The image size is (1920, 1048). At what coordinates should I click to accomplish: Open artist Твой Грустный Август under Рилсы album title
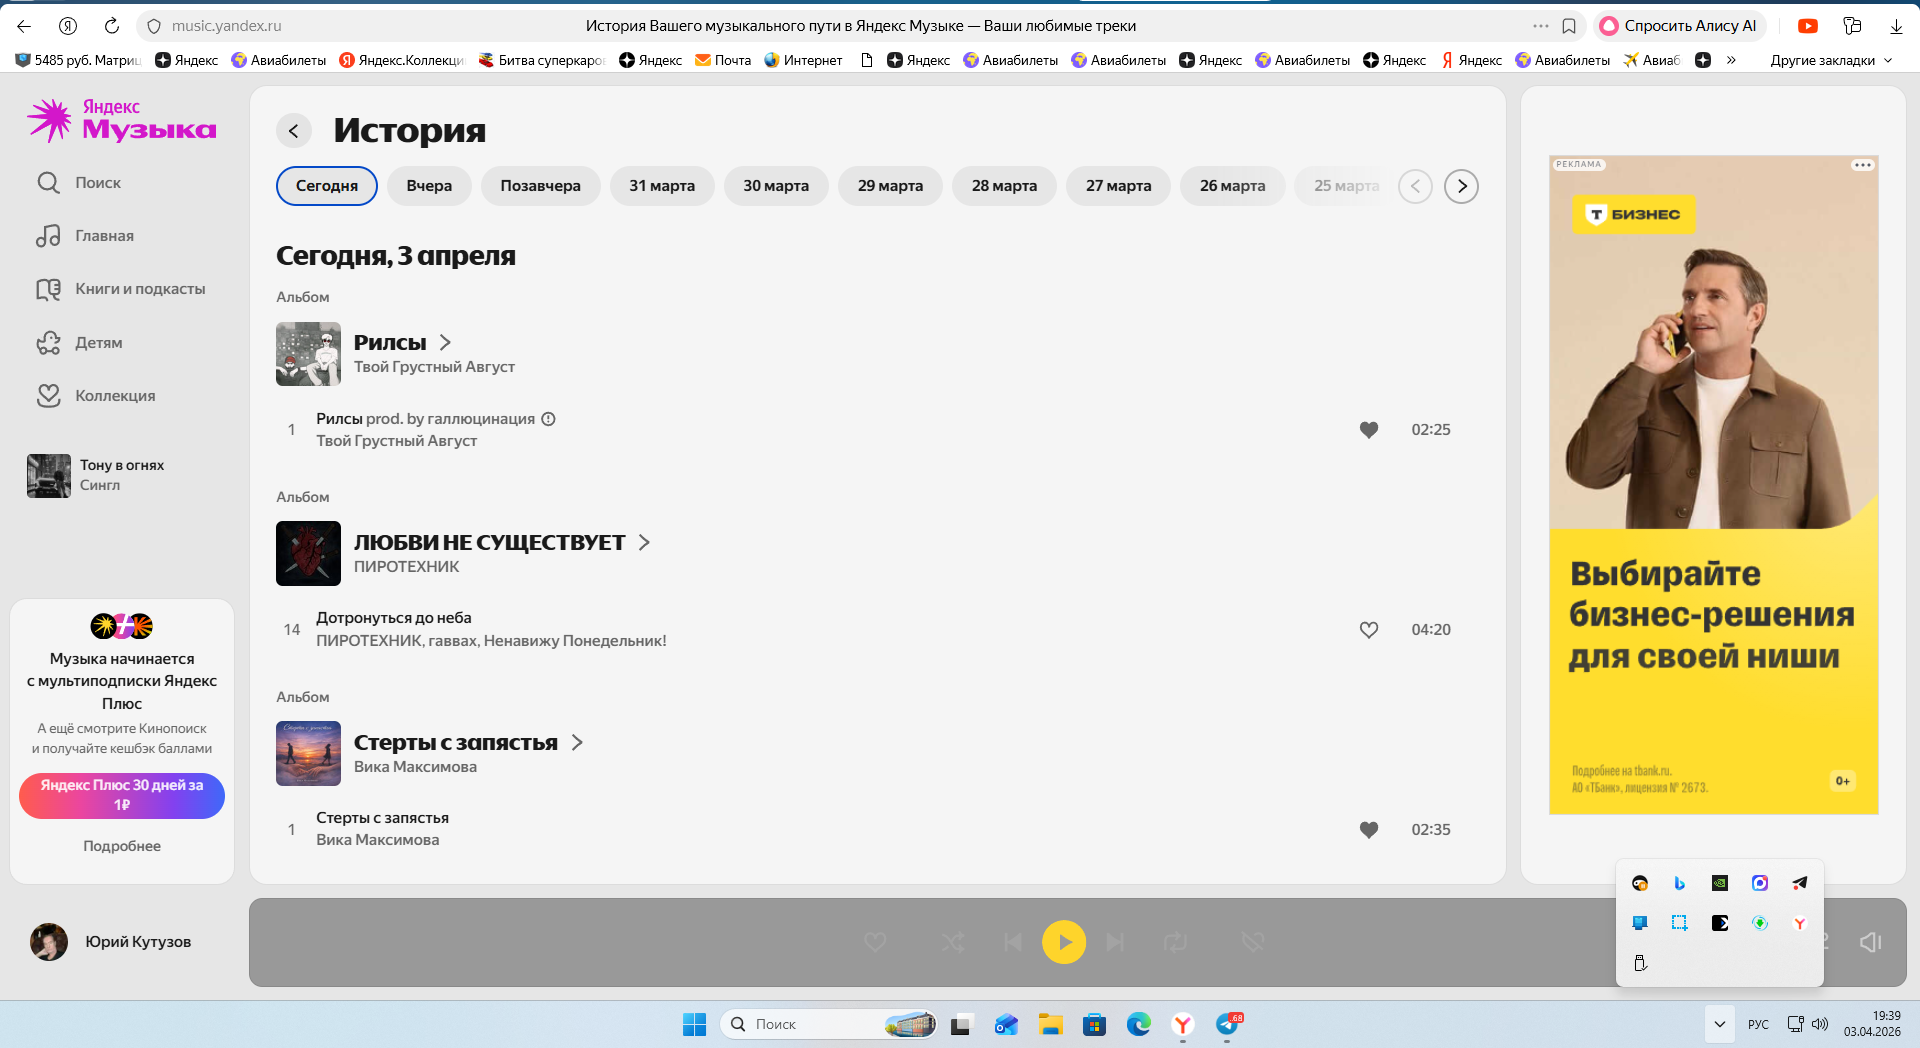[x=434, y=367]
